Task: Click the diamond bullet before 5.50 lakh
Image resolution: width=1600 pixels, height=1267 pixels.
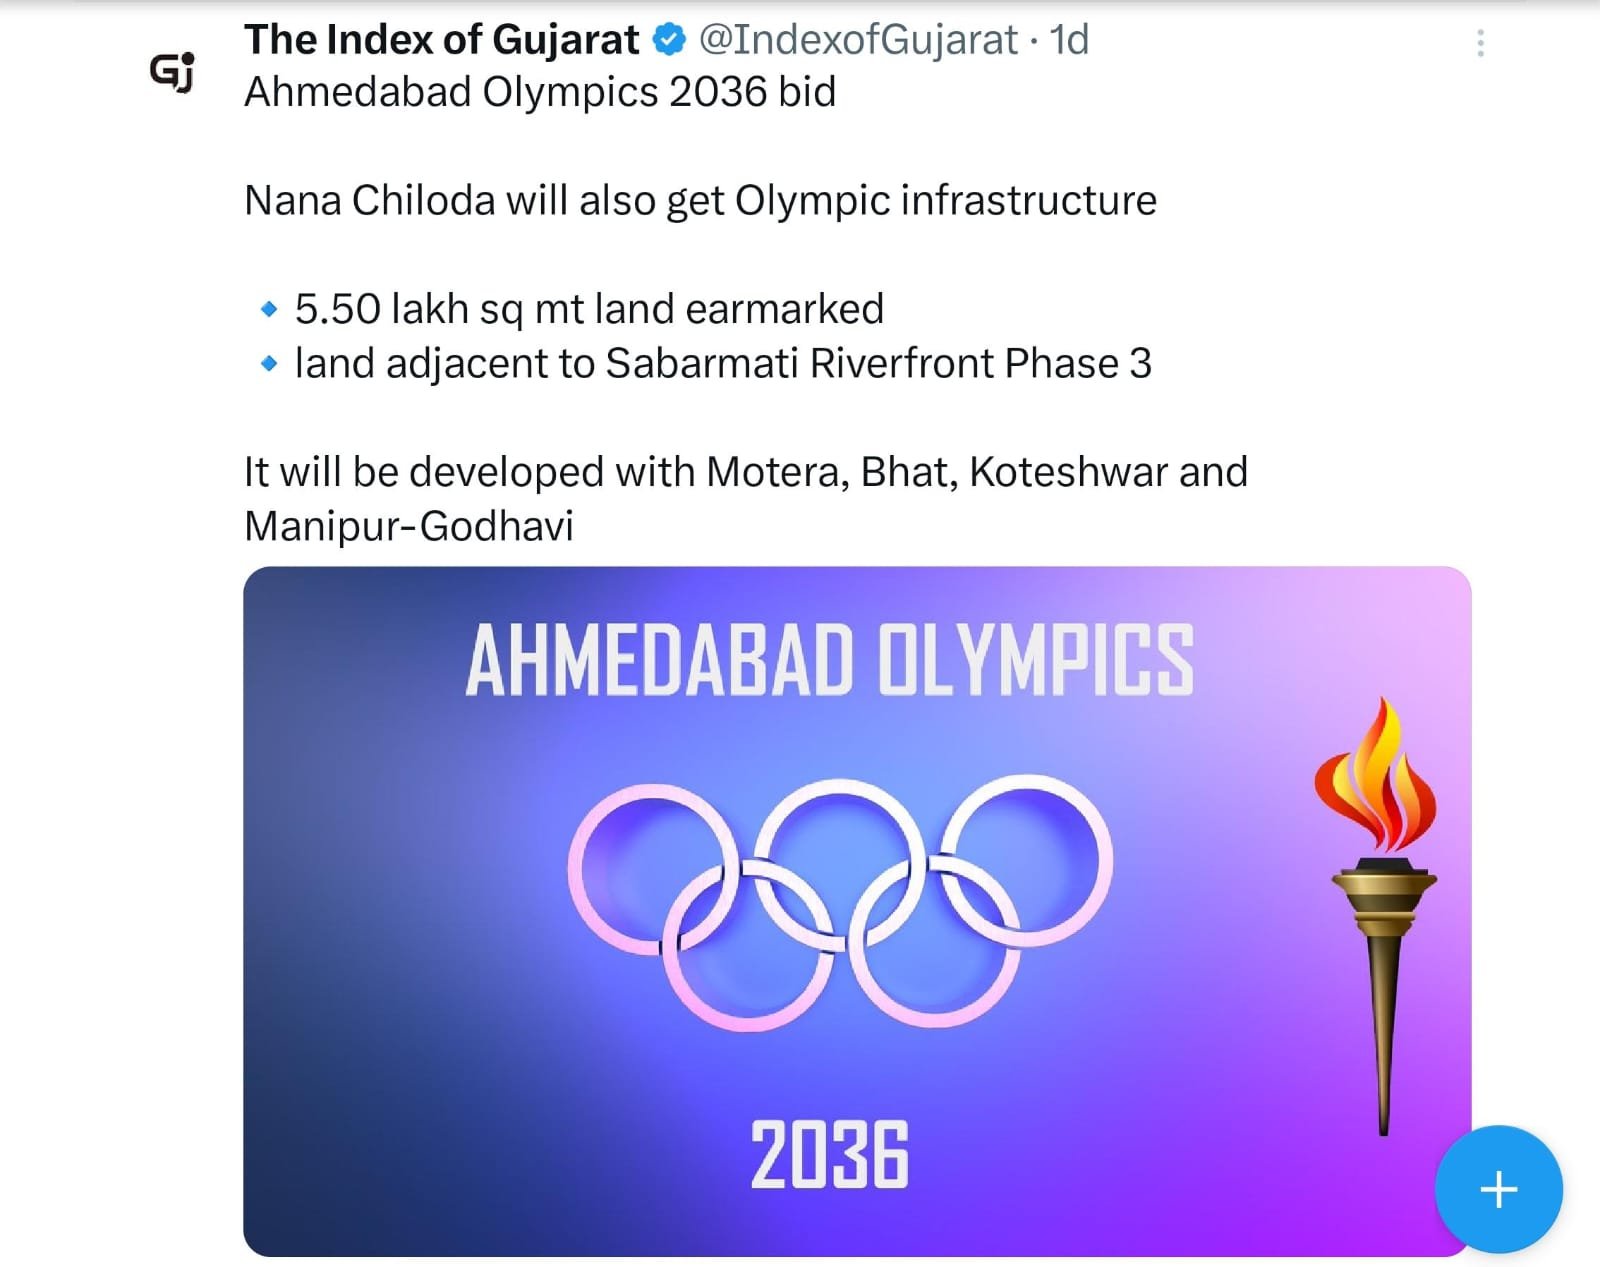Action: tap(268, 309)
